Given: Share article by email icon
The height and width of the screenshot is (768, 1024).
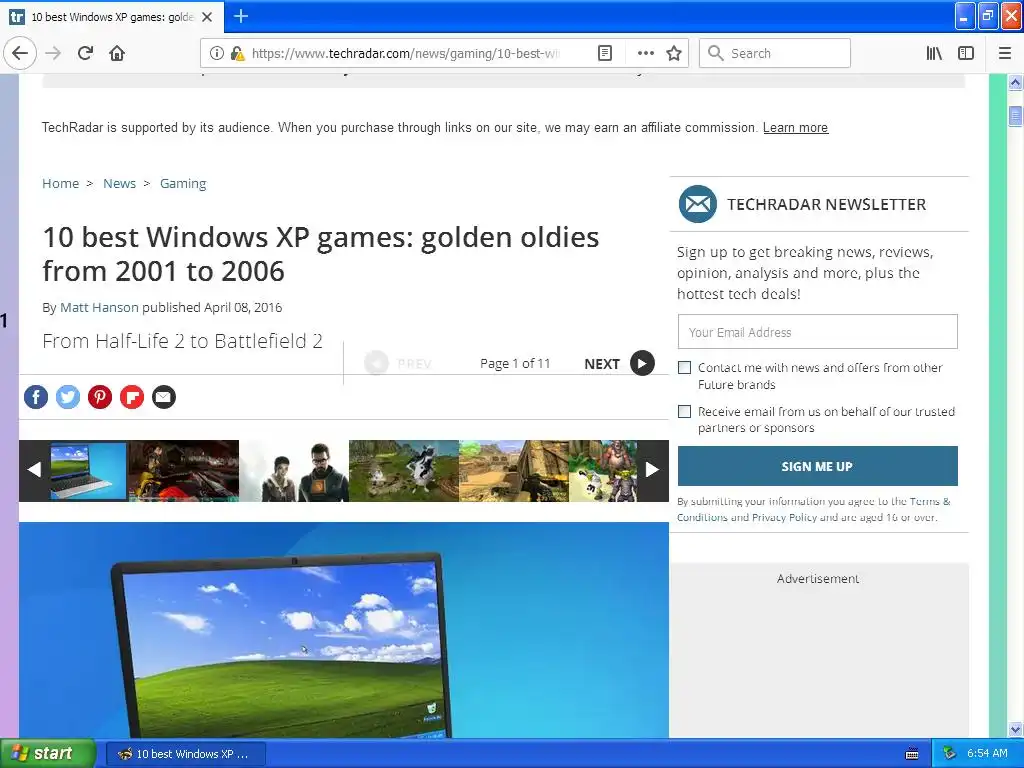Looking at the screenshot, I should 164,396.
